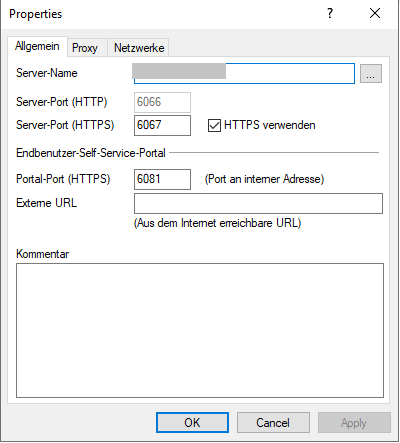Click the greyed-out Apply button

coord(354,423)
